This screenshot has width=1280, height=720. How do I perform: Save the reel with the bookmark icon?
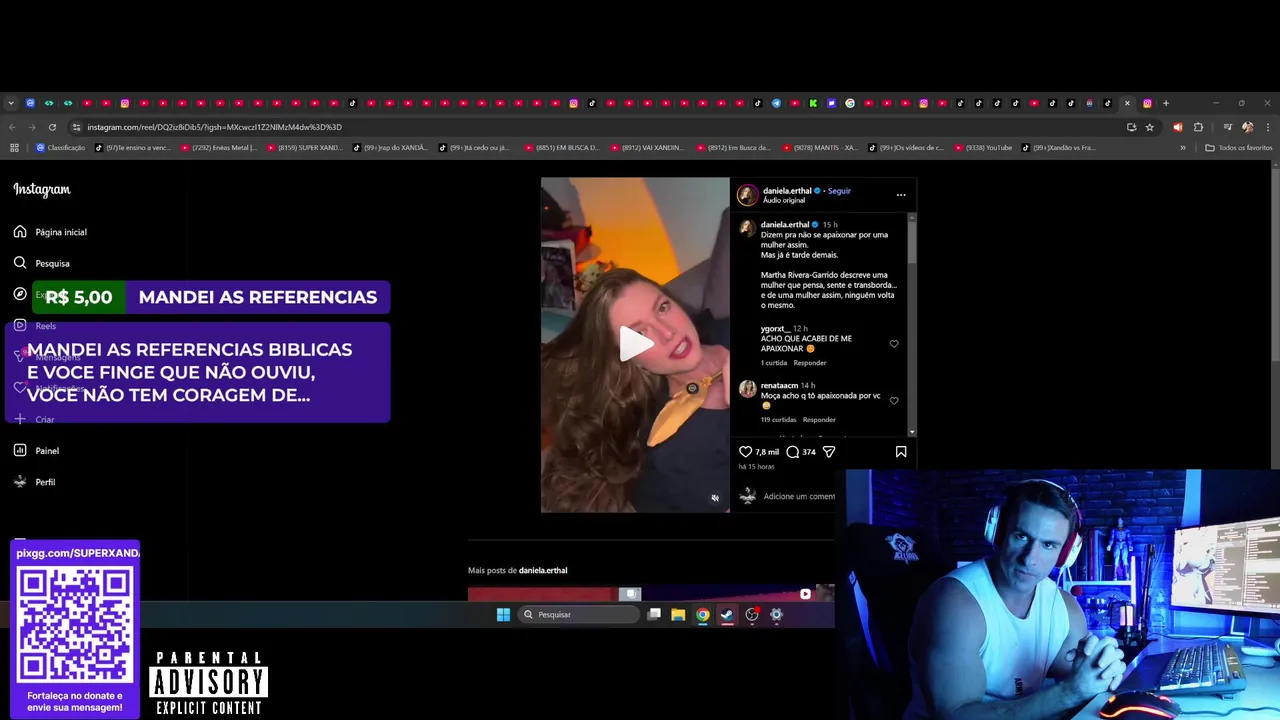coord(901,452)
